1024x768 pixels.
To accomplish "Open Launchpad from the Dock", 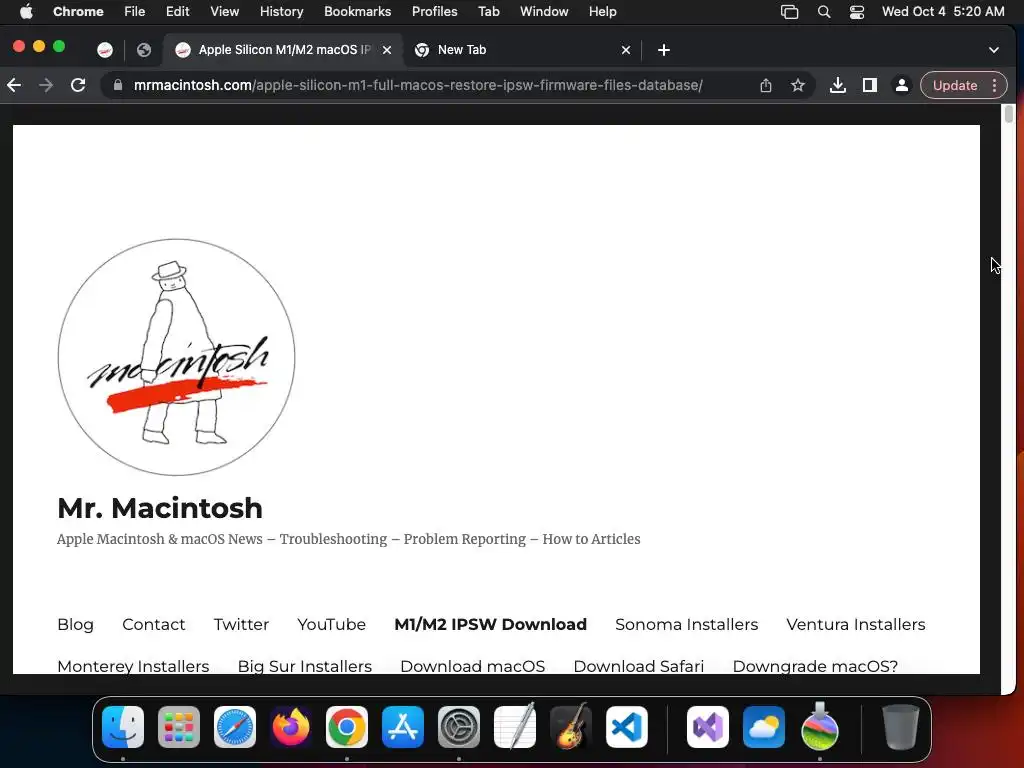I will [179, 727].
